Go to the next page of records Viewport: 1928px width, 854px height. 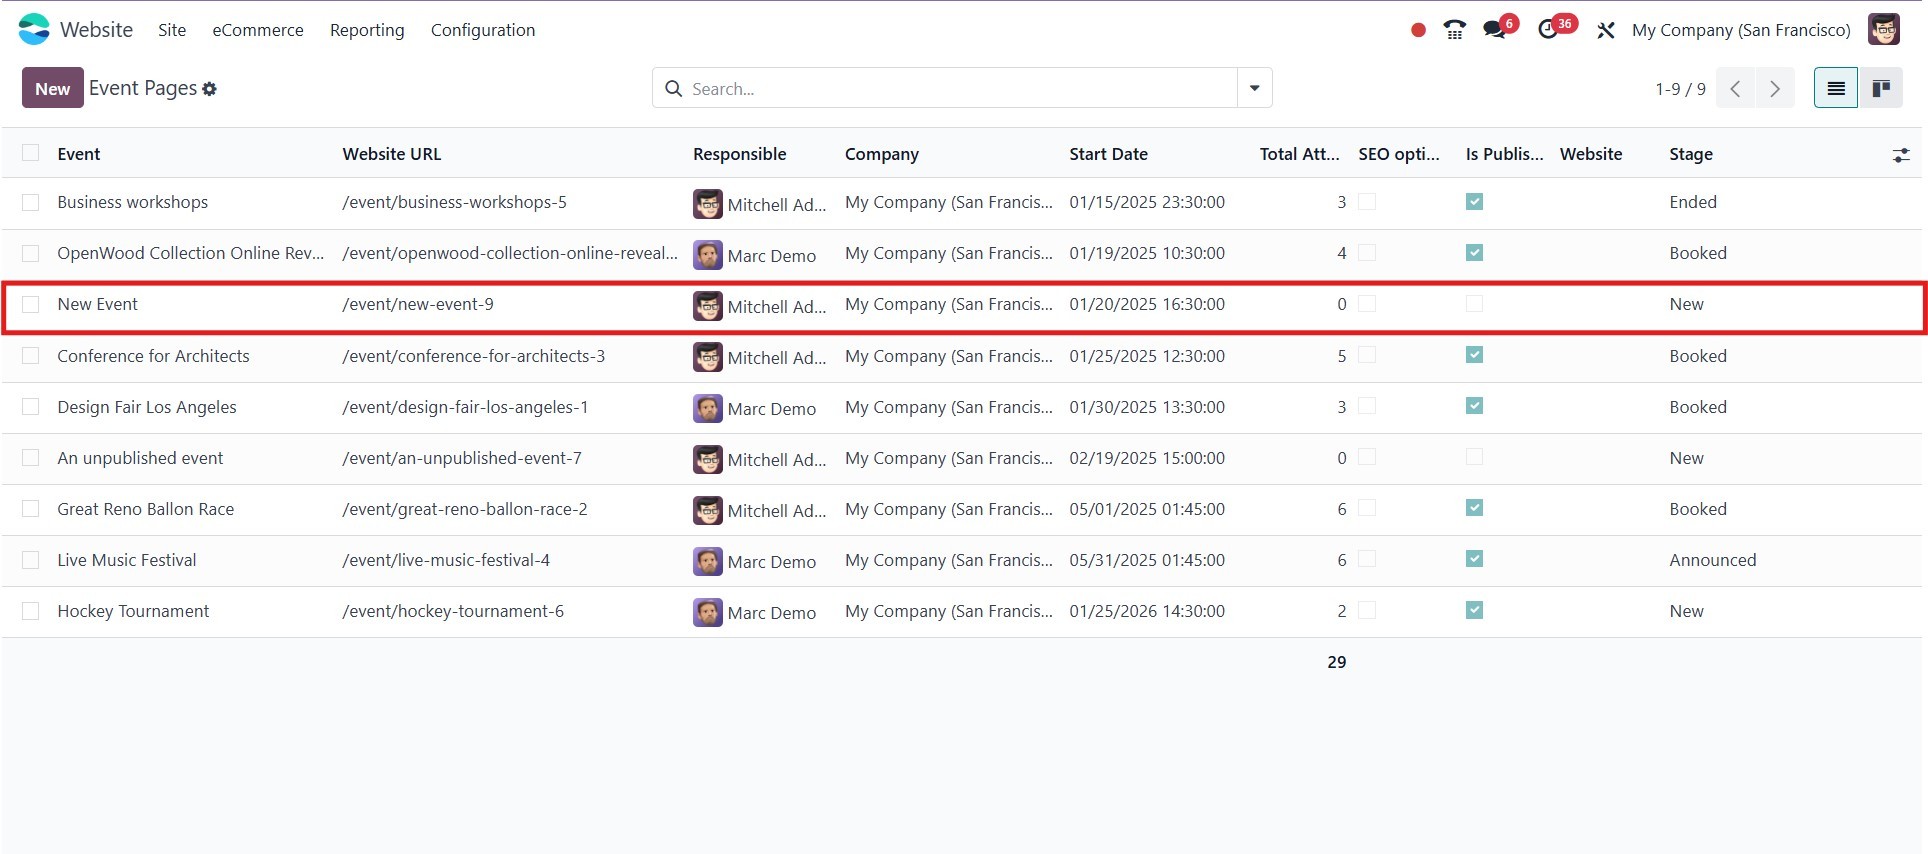[x=1774, y=88]
